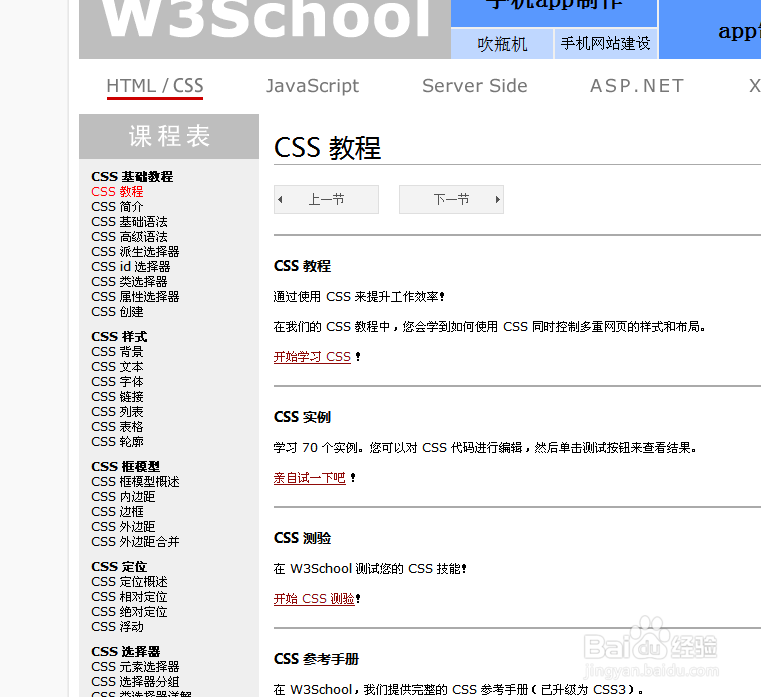The width and height of the screenshot is (761, 697).
Task: Open the HTML / CSS tab
Action: [155, 86]
